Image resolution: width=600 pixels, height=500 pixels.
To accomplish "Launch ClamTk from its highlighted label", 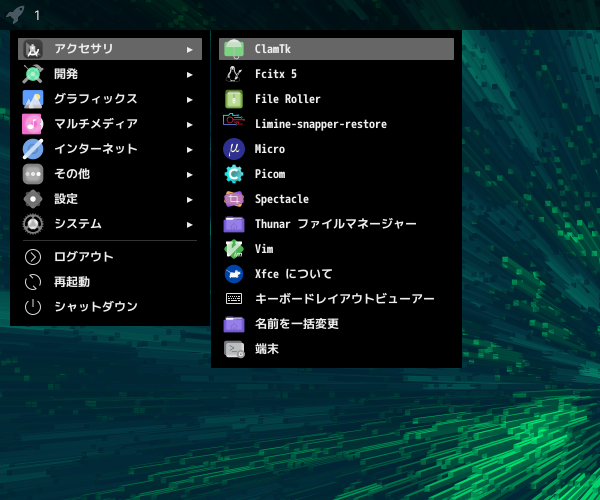I will tap(273, 49).
